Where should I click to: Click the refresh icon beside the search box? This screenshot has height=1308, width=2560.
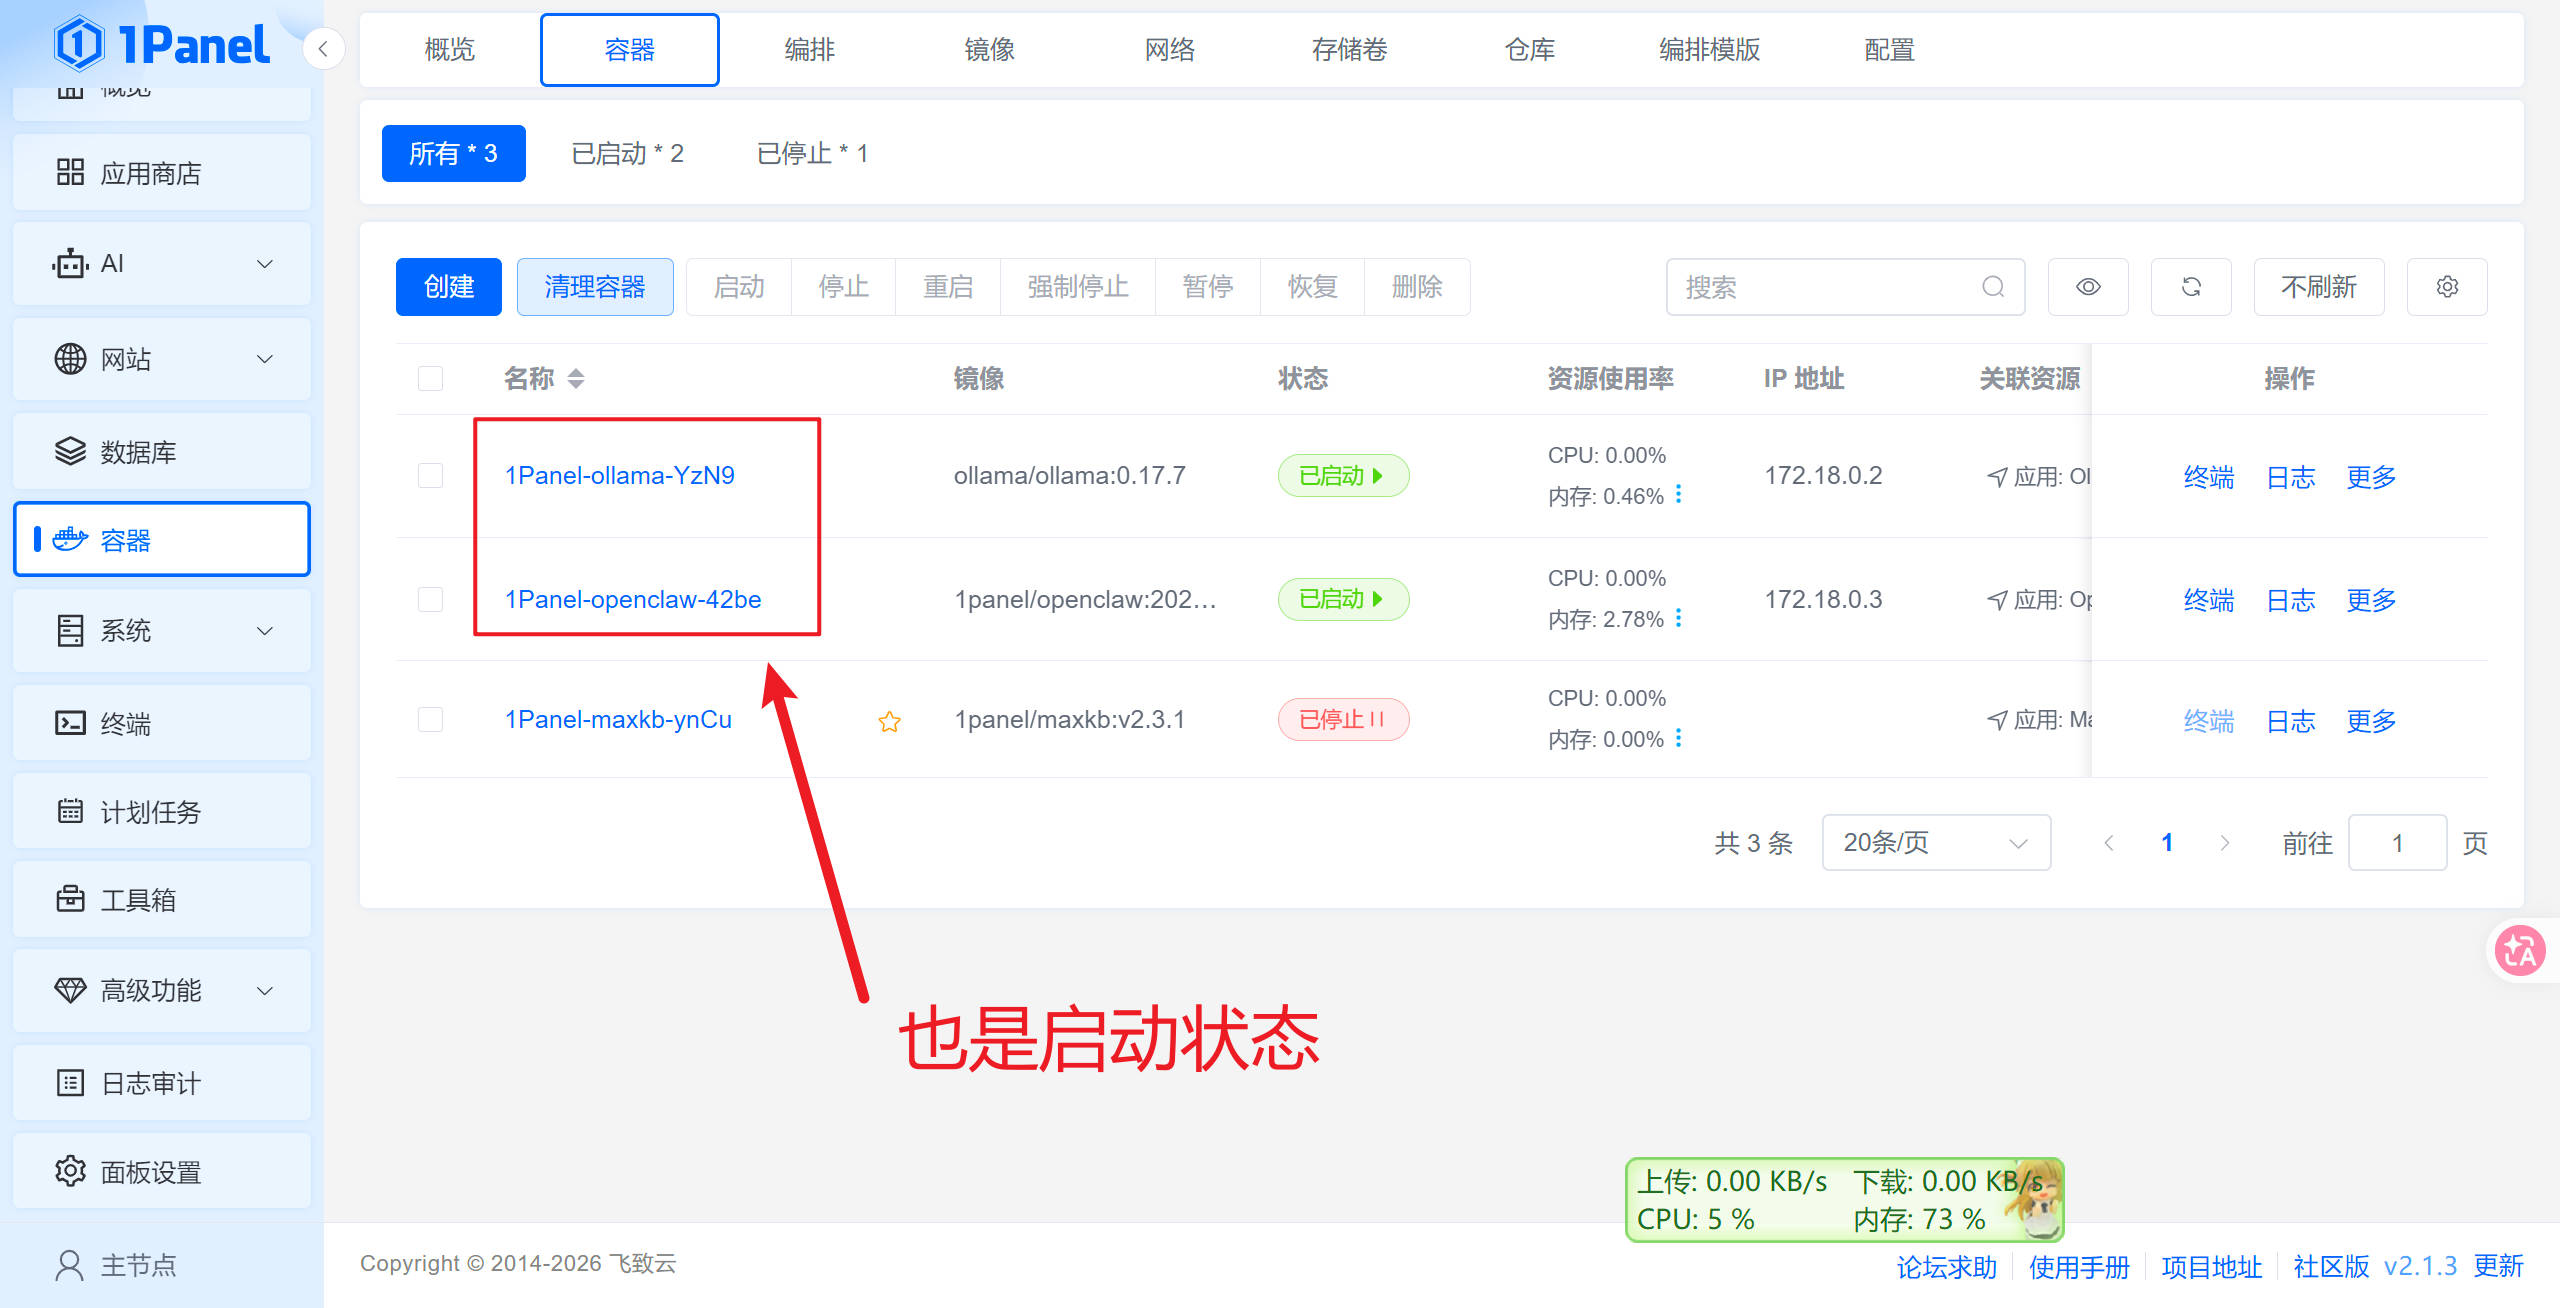(x=2190, y=287)
